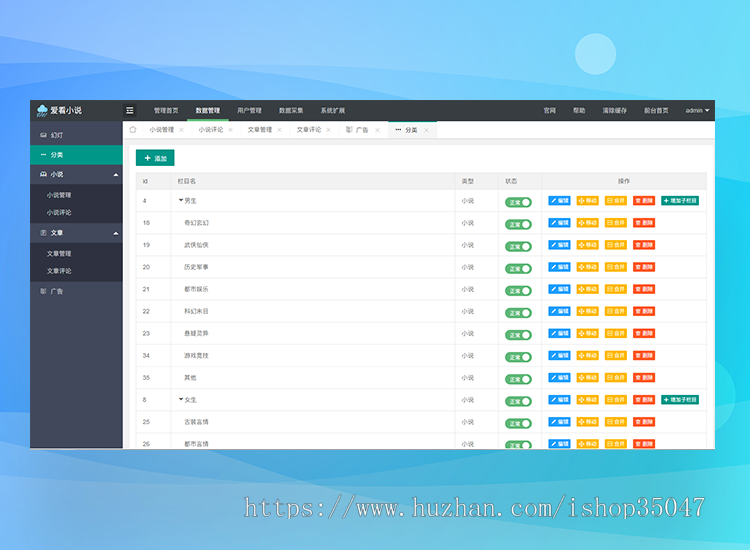Move the 奇幻玄幻 category
This screenshot has height=550, width=750.
tap(587, 223)
